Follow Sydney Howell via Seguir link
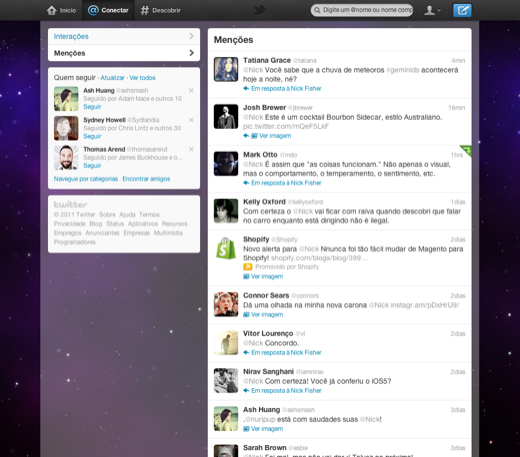520x457 pixels. pyautogui.click(x=92, y=136)
